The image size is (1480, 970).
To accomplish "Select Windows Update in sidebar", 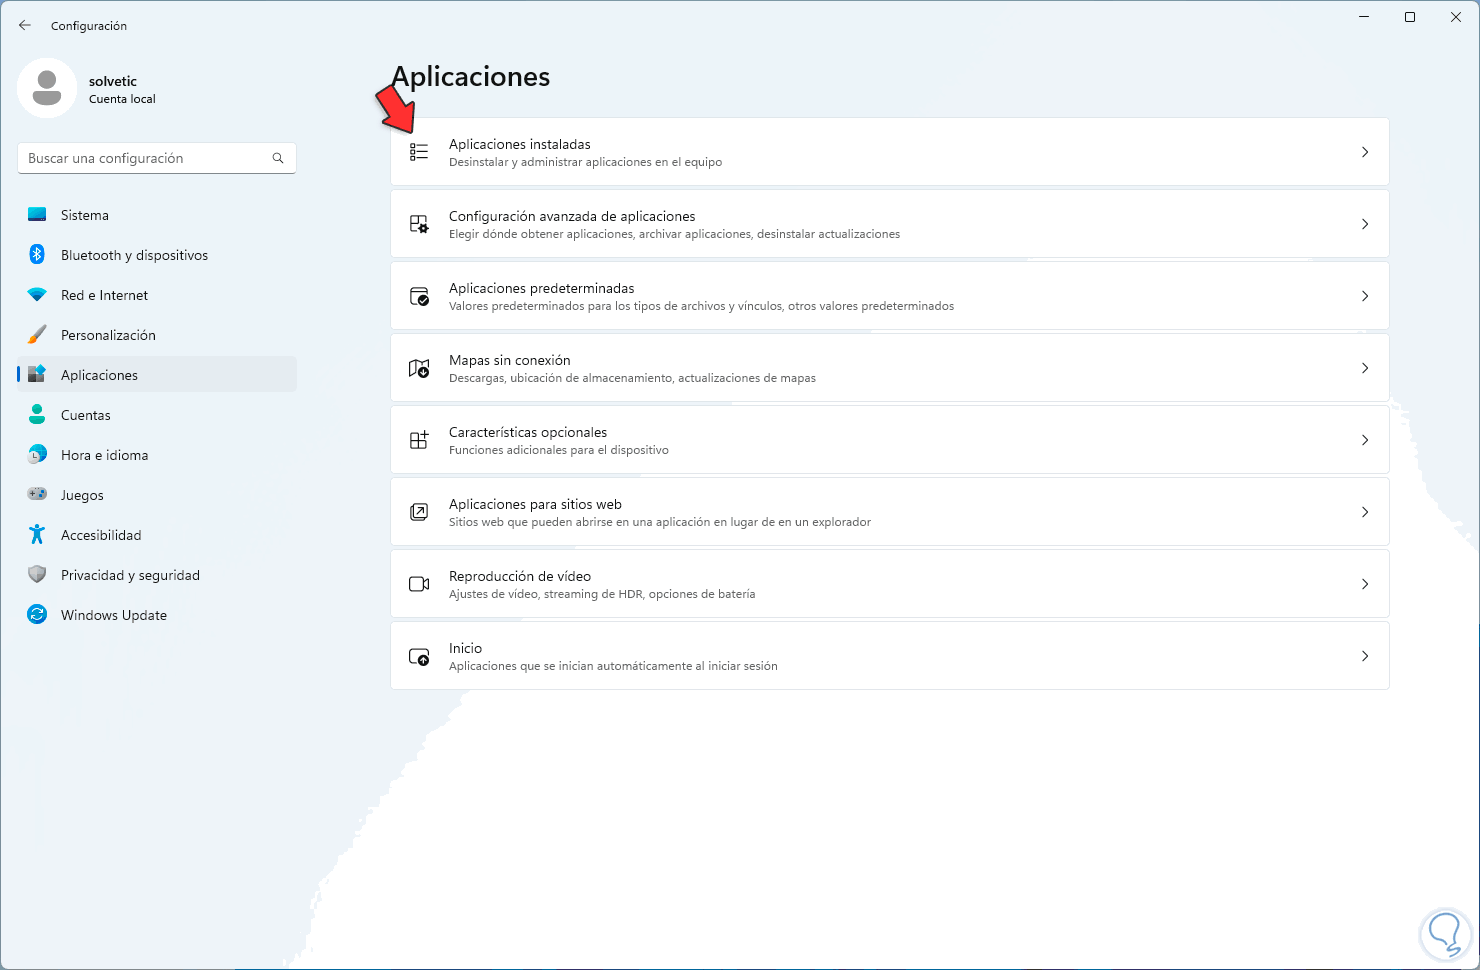I will click(157, 615).
